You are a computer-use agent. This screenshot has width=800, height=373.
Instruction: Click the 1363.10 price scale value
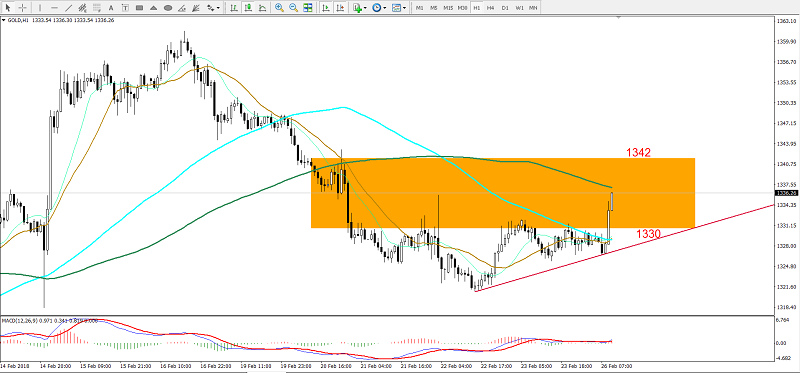point(786,21)
